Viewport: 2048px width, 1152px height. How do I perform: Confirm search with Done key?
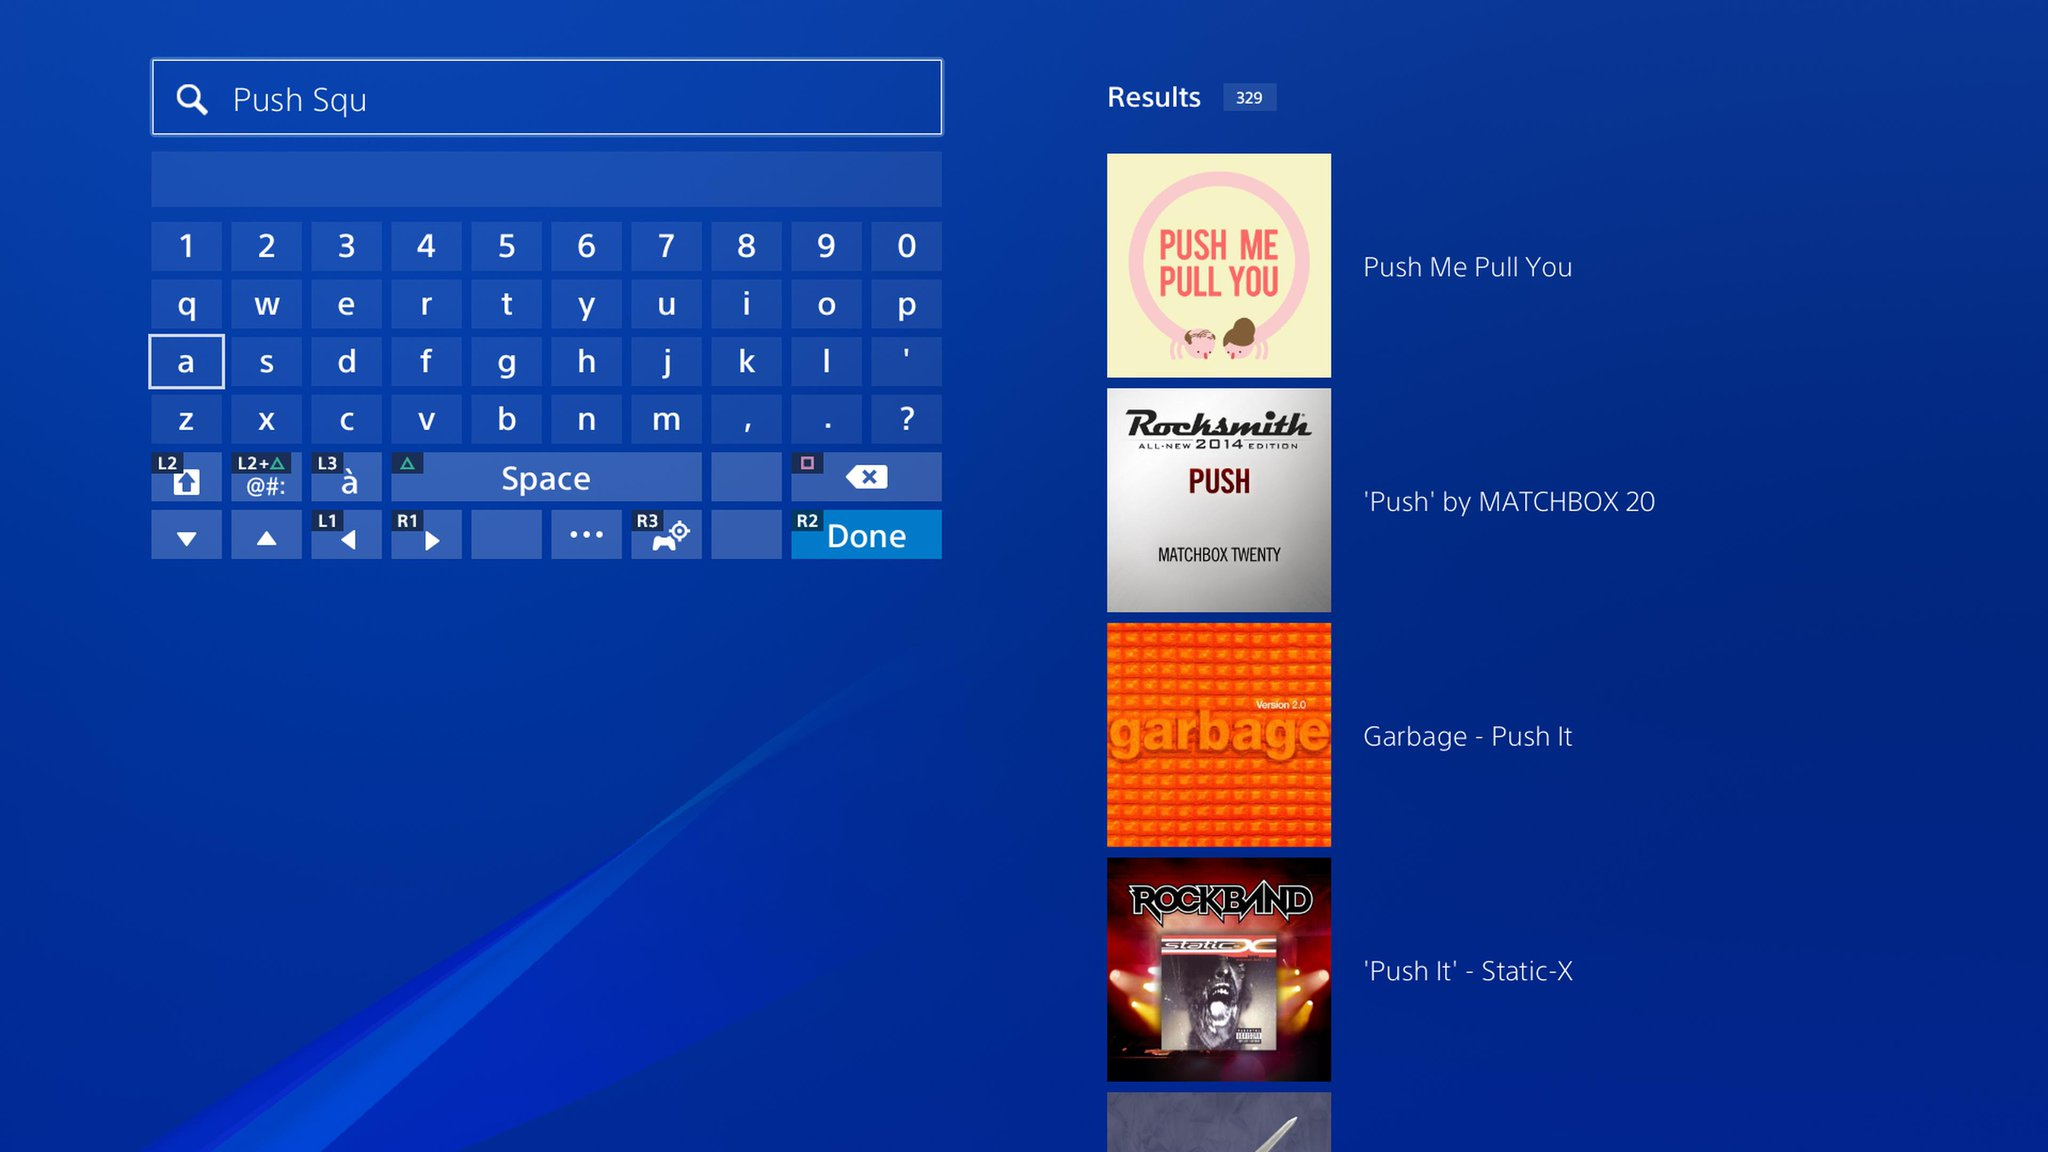866,535
